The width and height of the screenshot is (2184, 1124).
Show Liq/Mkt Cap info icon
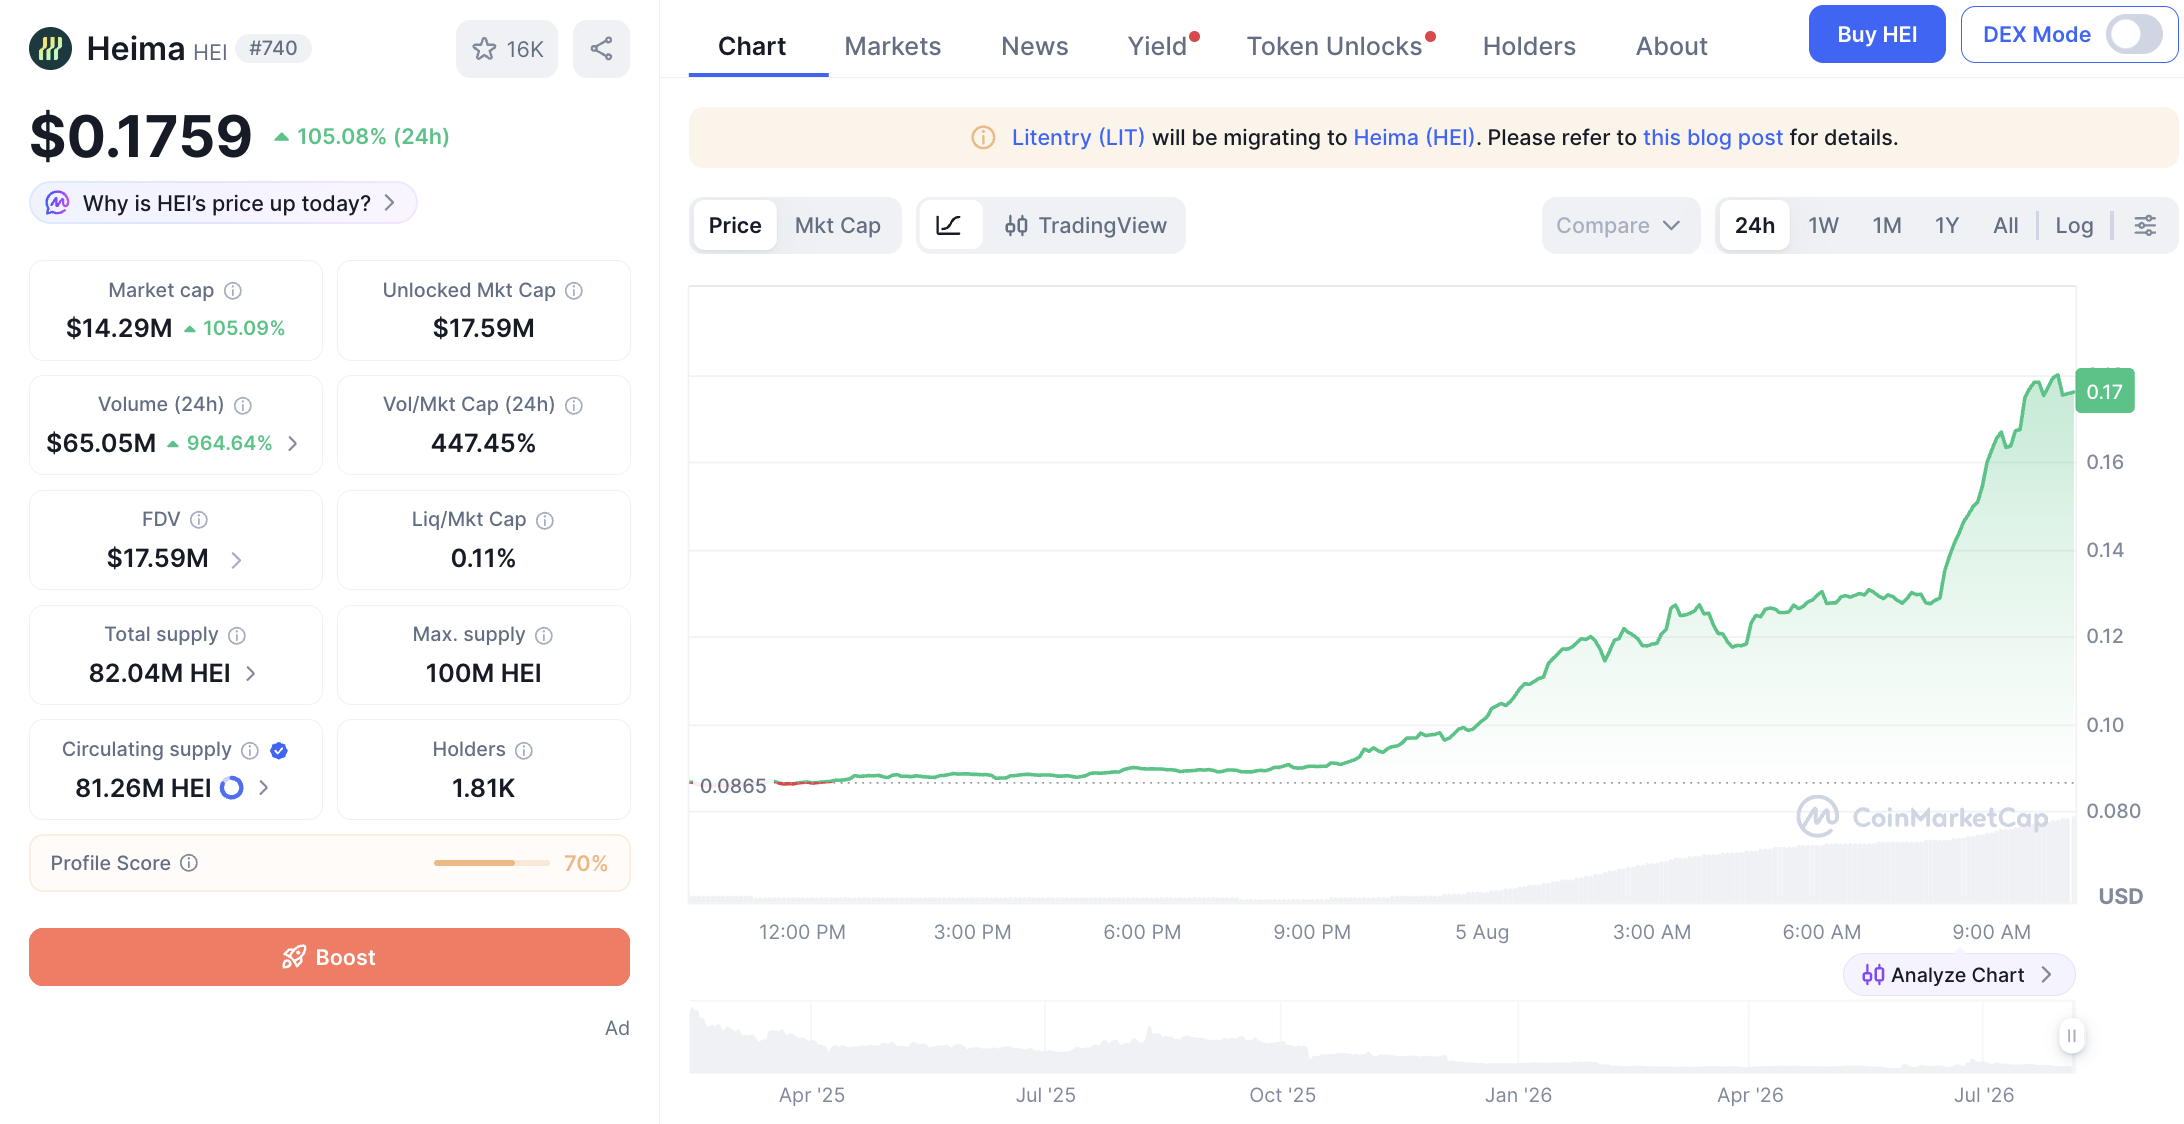545,520
